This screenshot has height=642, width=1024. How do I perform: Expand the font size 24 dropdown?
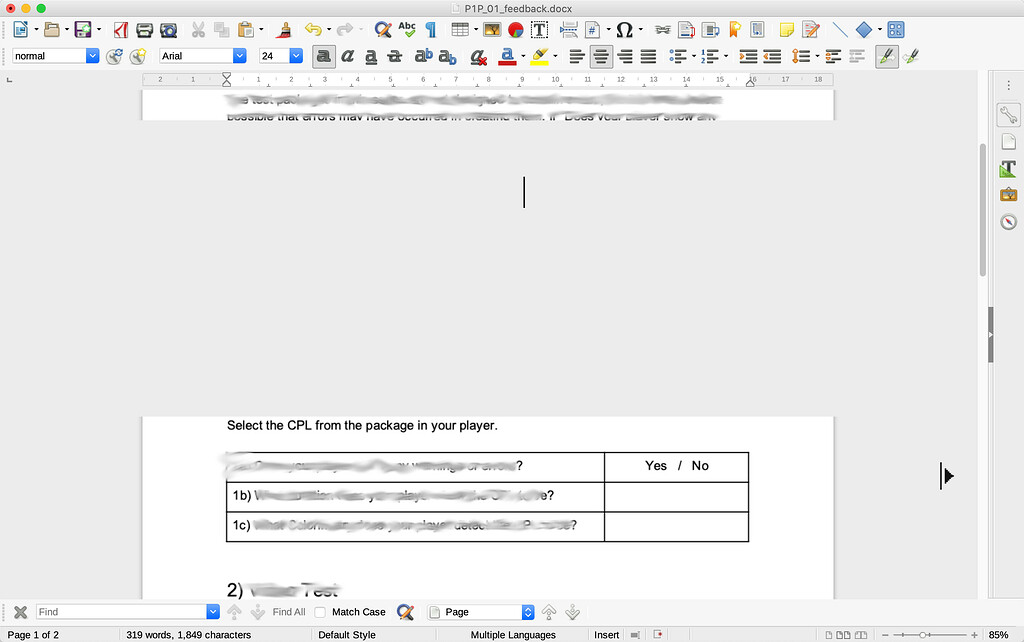[x=296, y=56]
